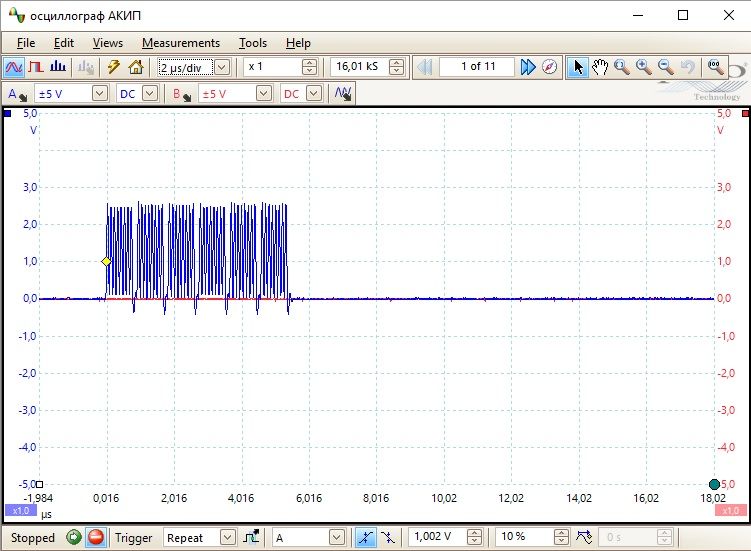The image size is (751, 551).
Task: Select the arrow pointer tool
Action: pos(578,67)
